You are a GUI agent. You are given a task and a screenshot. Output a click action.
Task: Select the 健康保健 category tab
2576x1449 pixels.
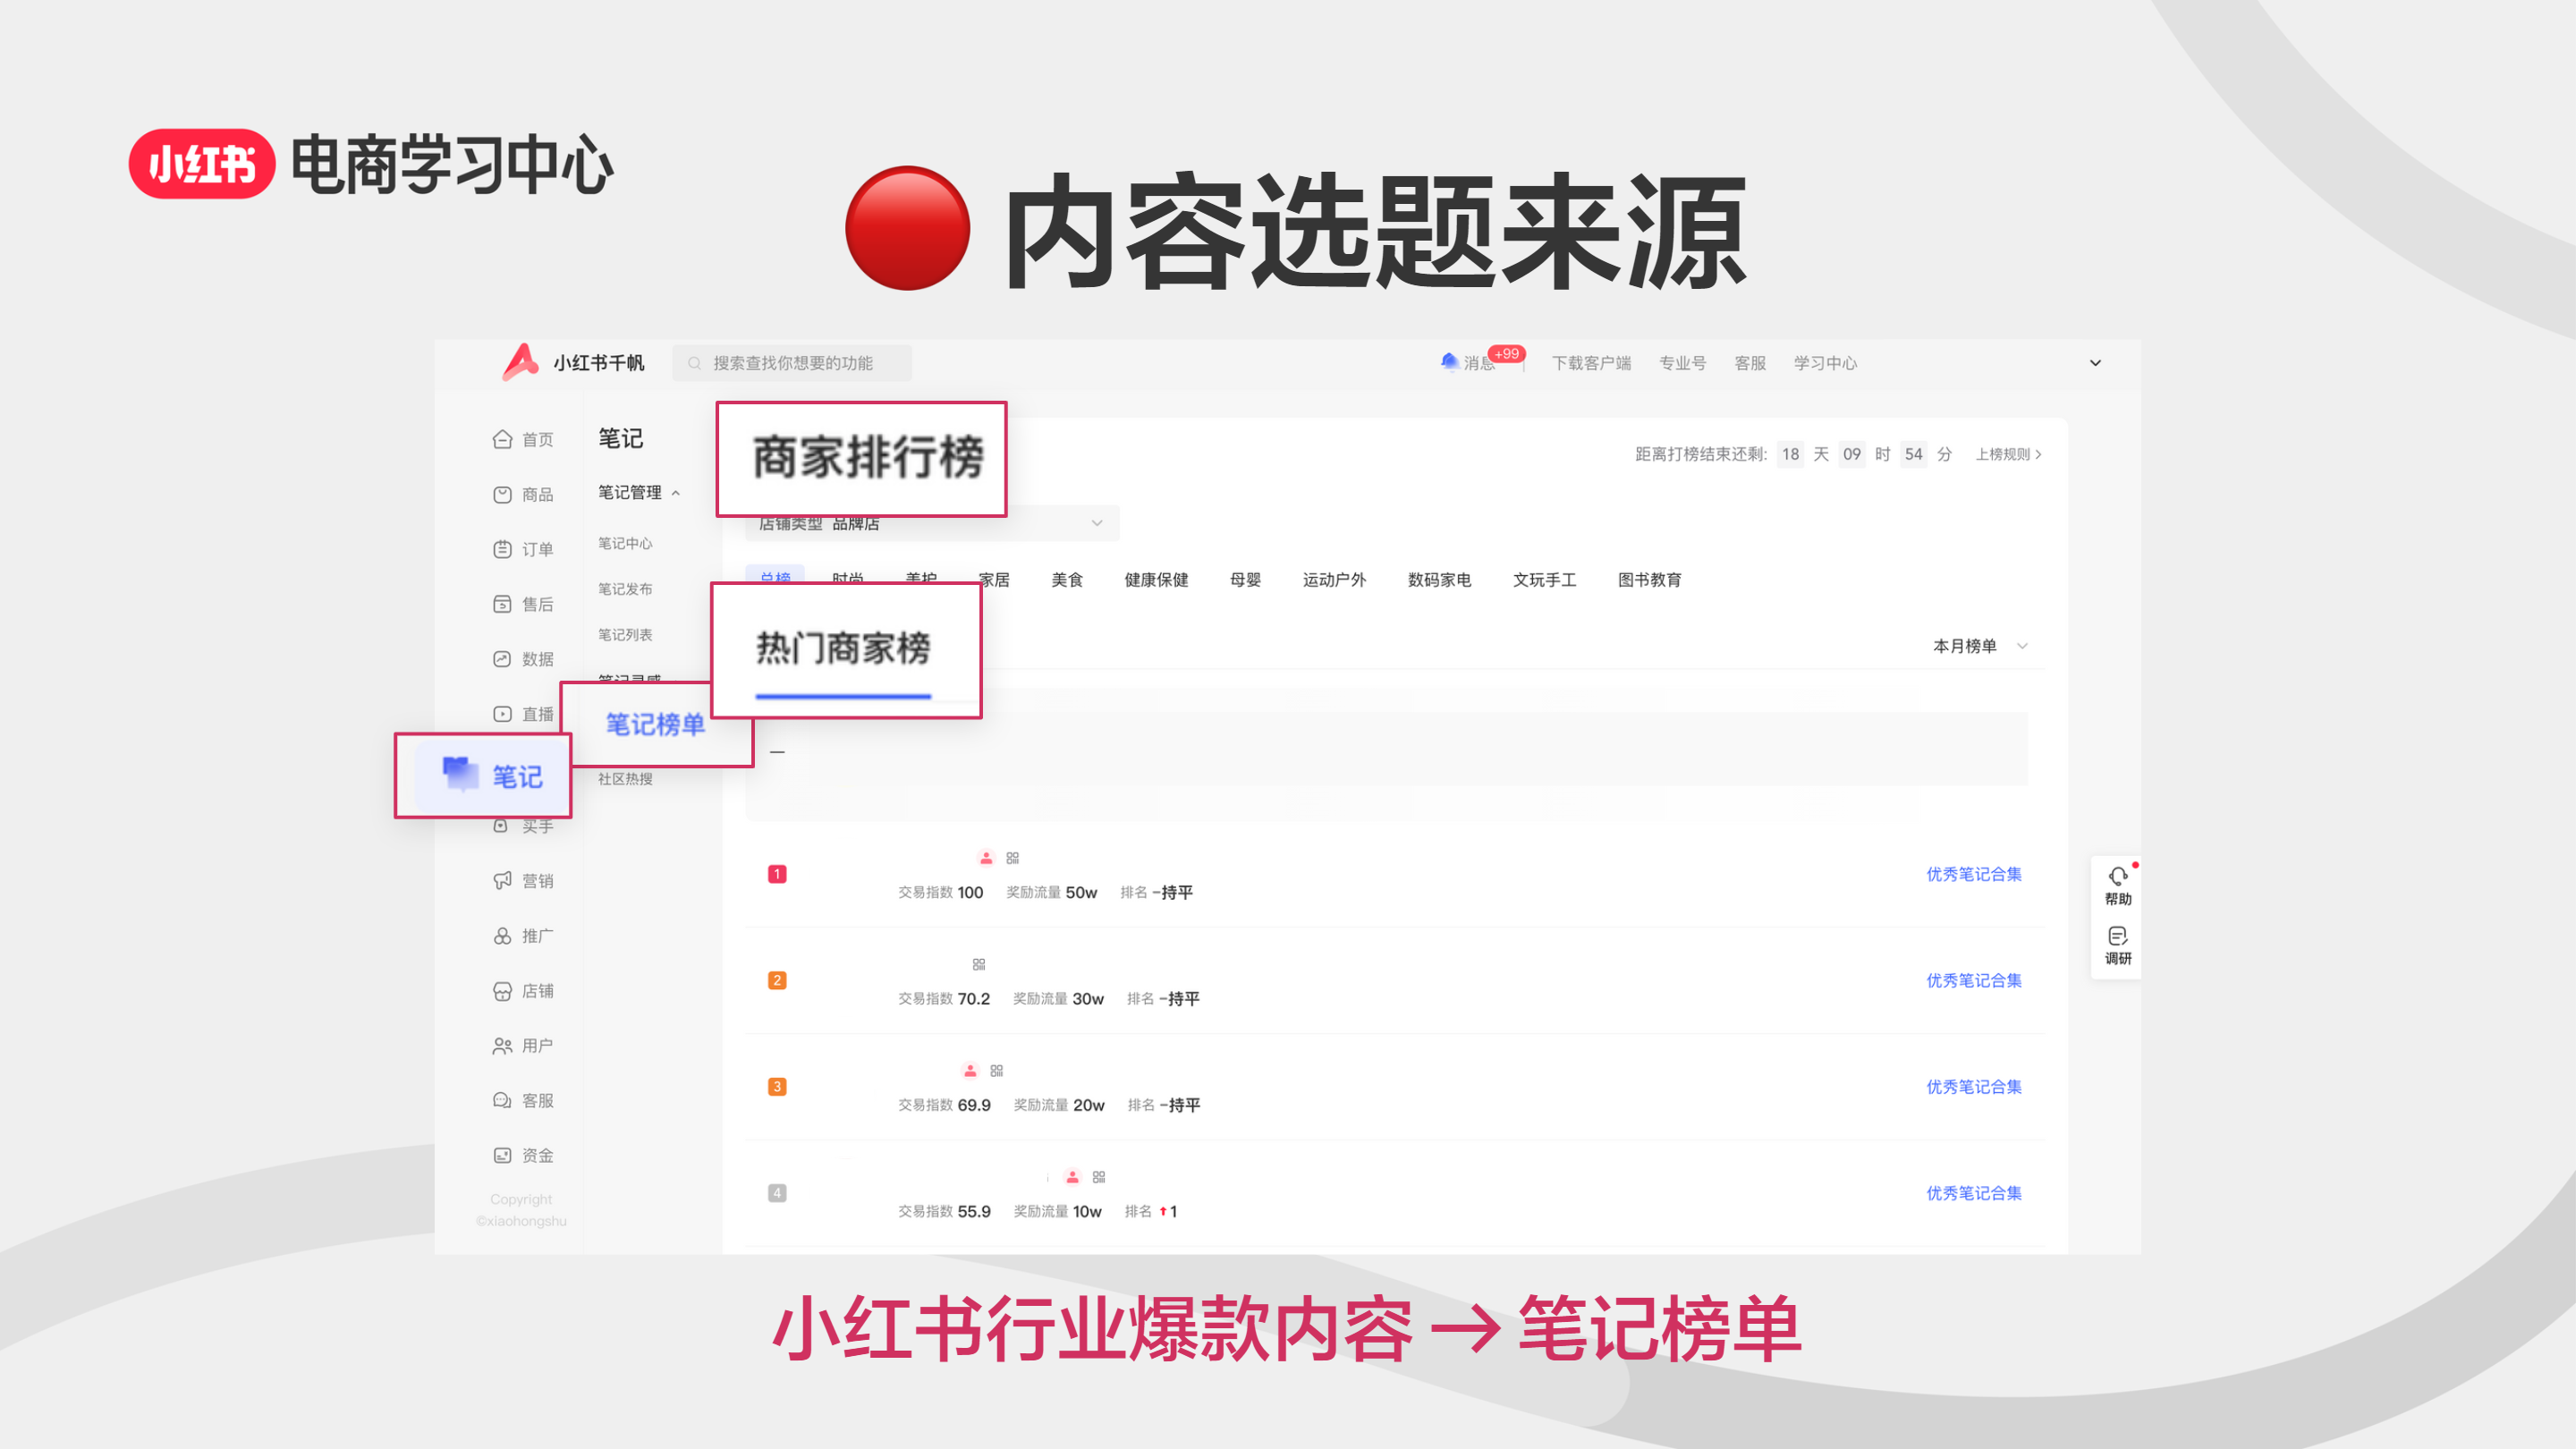(x=1156, y=580)
